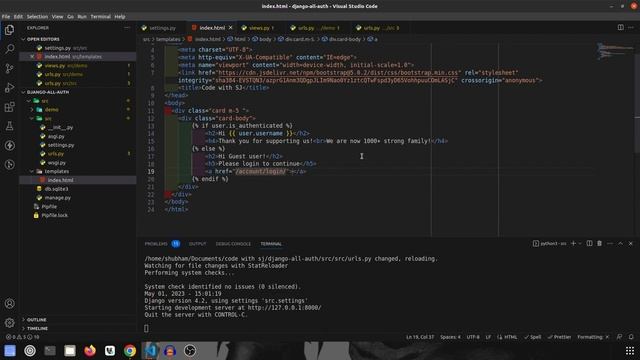
Task: Open the Manage gear icon
Action: coord(9,323)
